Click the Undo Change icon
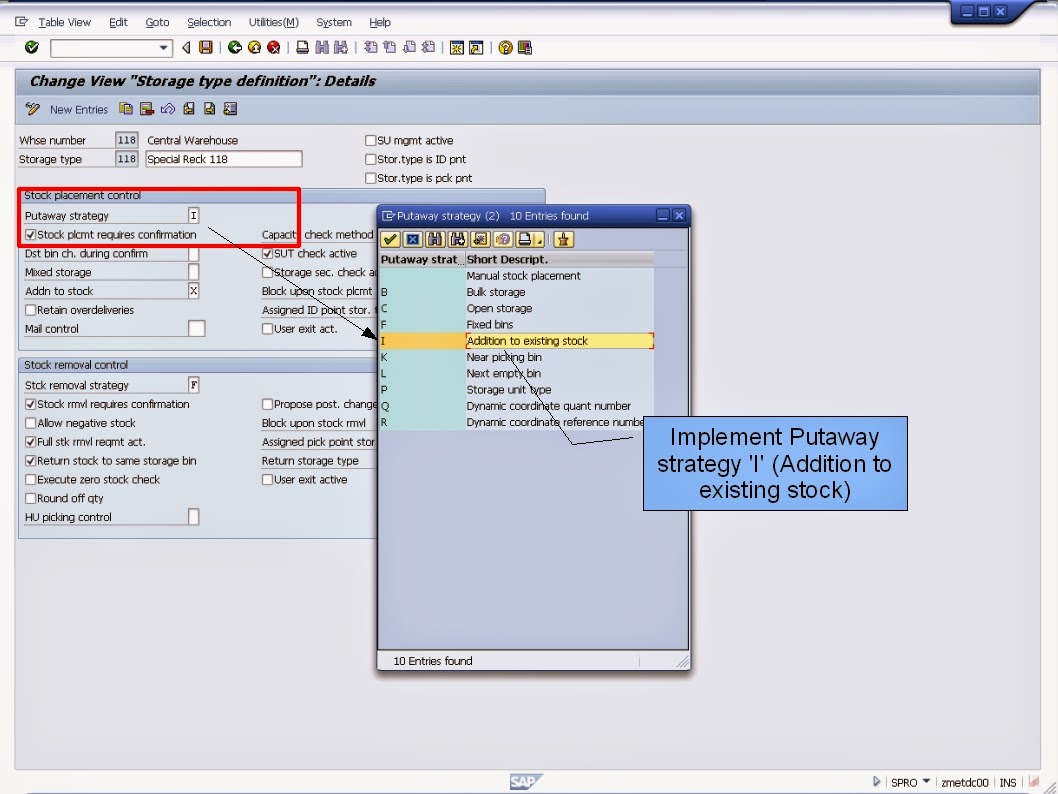This screenshot has width=1058, height=794. 167,109
